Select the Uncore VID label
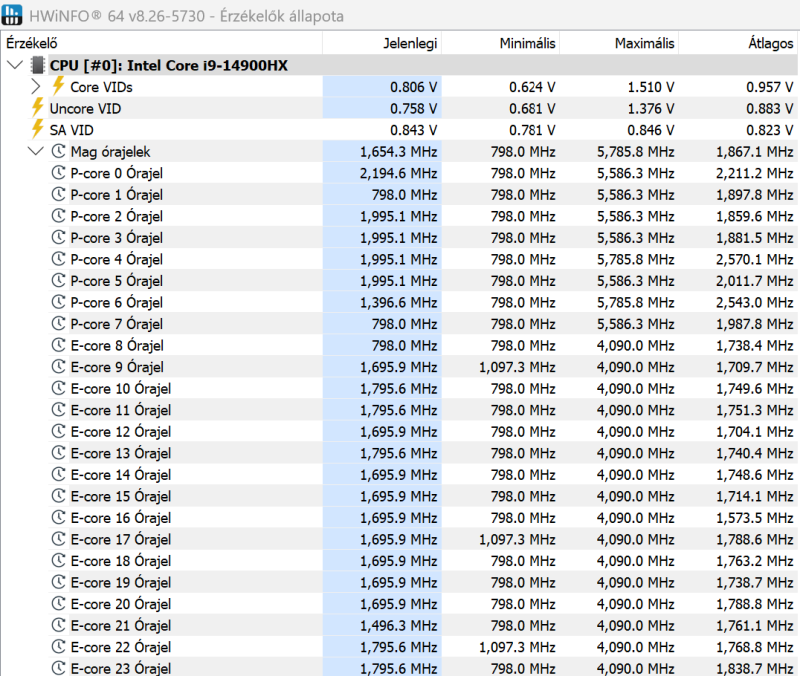Image resolution: width=800 pixels, height=676 pixels. click(85, 109)
